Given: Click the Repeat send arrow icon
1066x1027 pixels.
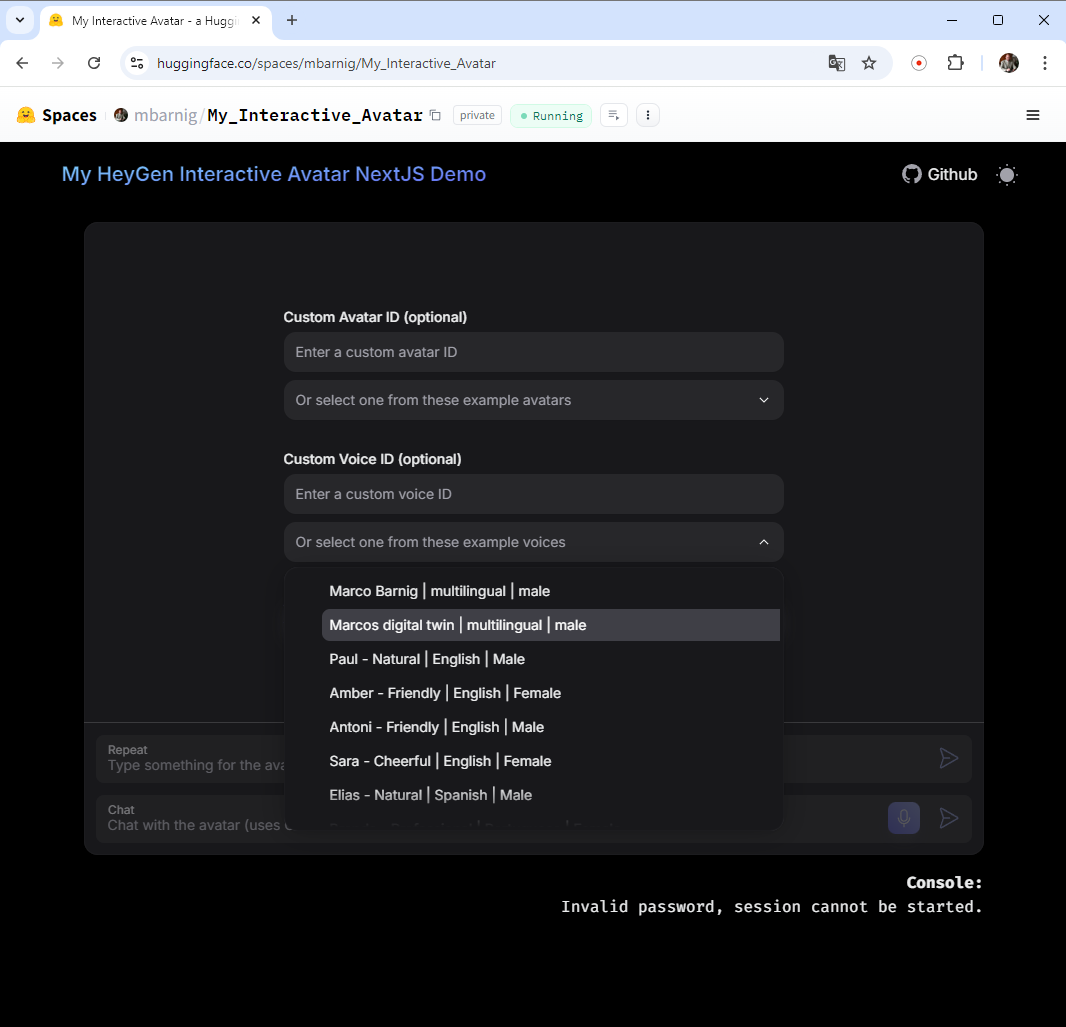Looking at the screenshot, I should (948, 759).
